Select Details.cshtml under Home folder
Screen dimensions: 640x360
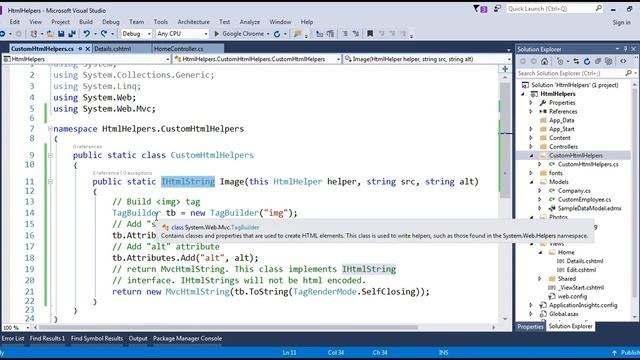point(584,261)
